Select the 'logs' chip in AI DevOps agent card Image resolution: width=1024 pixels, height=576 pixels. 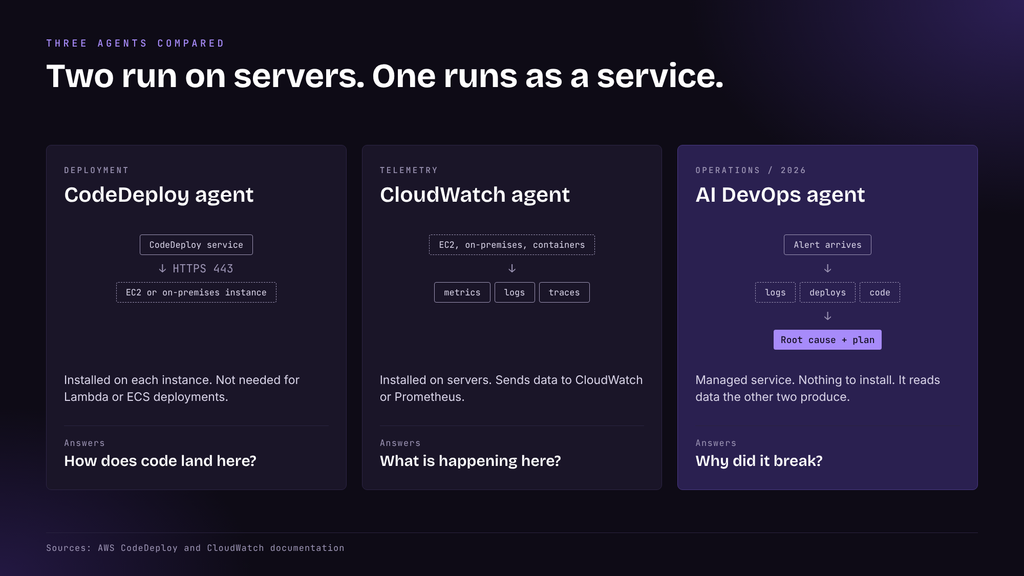point(775,293)
